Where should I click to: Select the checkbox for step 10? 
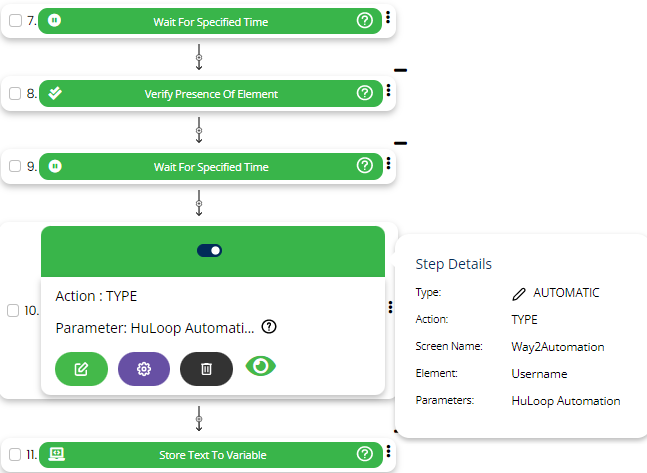tap(15, 311)
